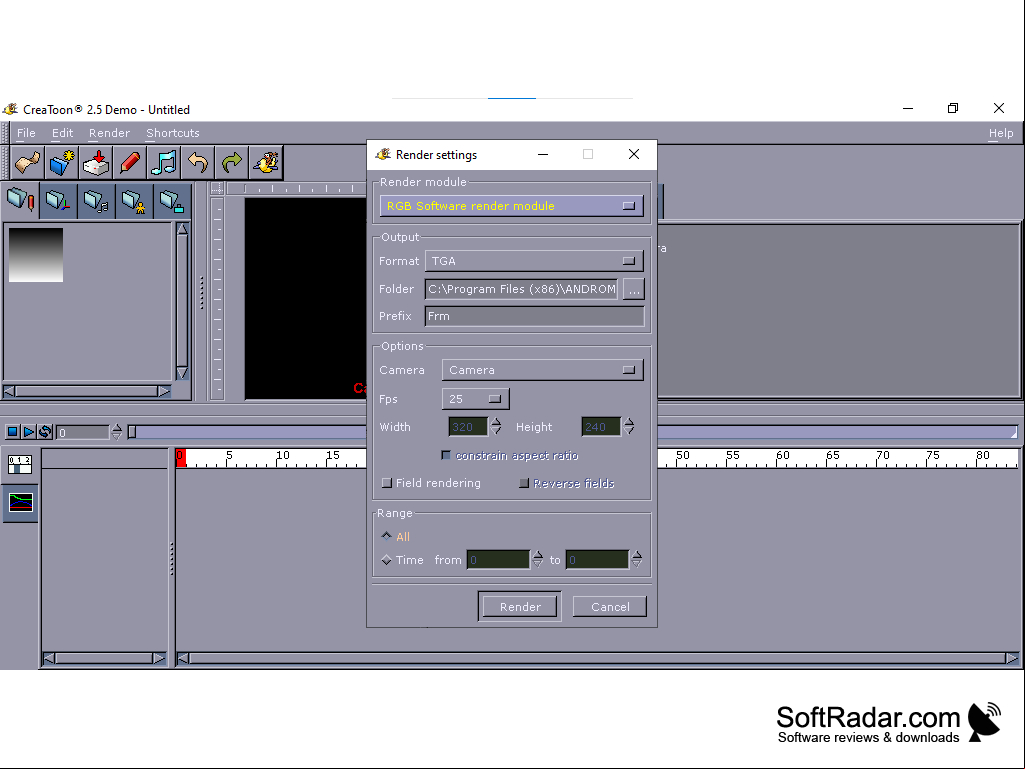Stop playback with the square button
Screen dimensions: 1025x769
coord(12,432)
